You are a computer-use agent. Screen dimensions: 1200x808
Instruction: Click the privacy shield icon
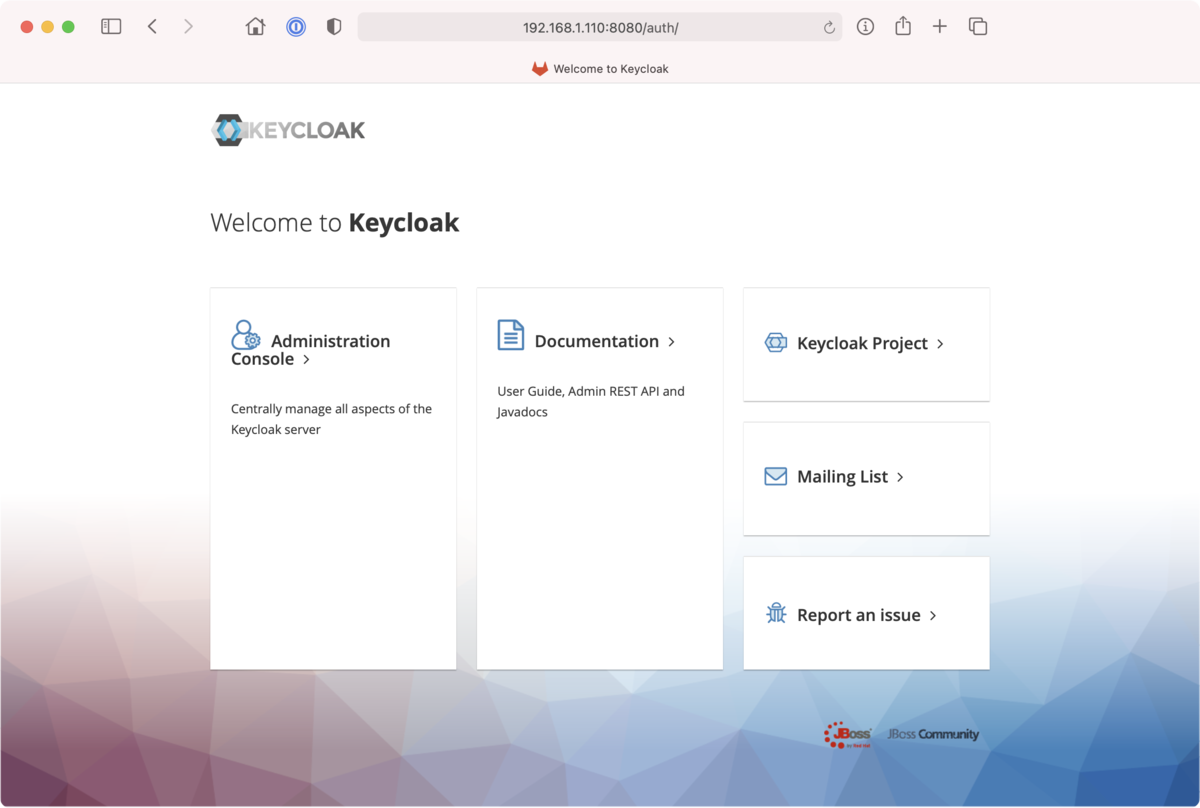[334, 27]
